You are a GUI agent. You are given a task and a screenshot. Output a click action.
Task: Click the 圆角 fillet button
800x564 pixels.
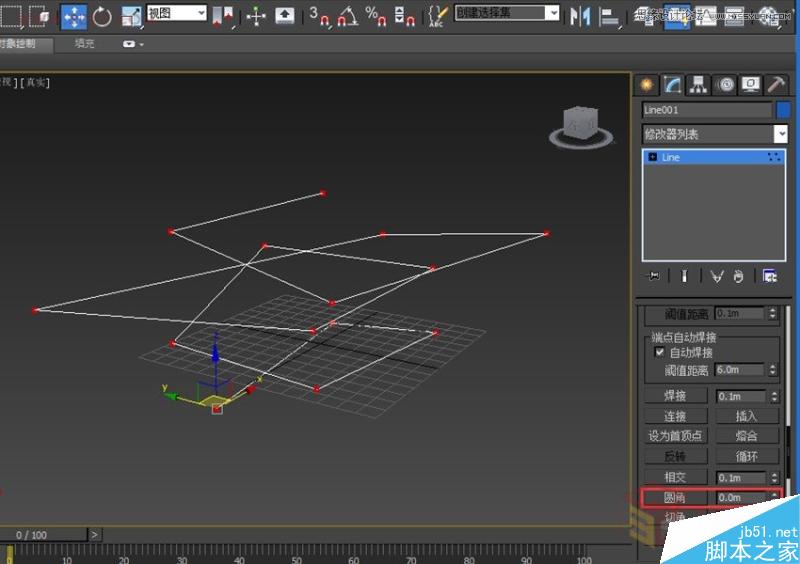[675, 497]
